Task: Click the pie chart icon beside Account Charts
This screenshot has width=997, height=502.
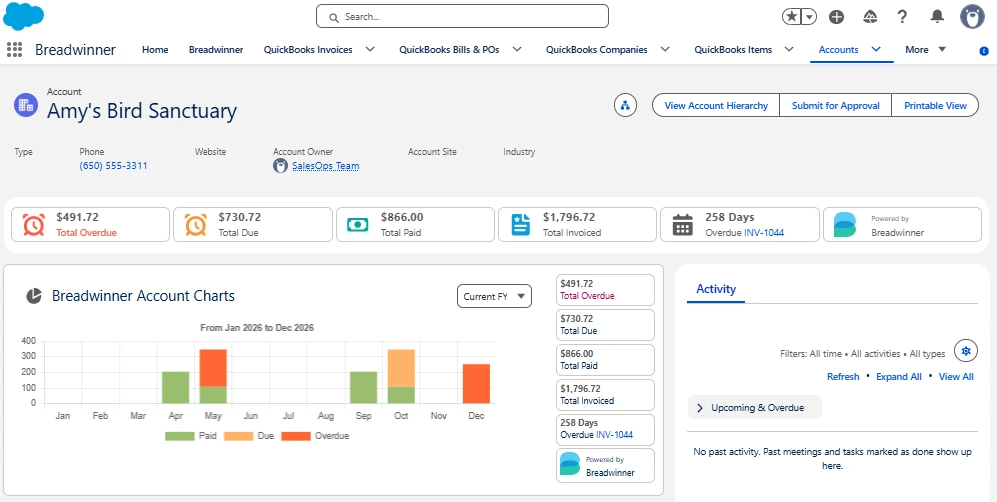Action: (x=34, y=296)
